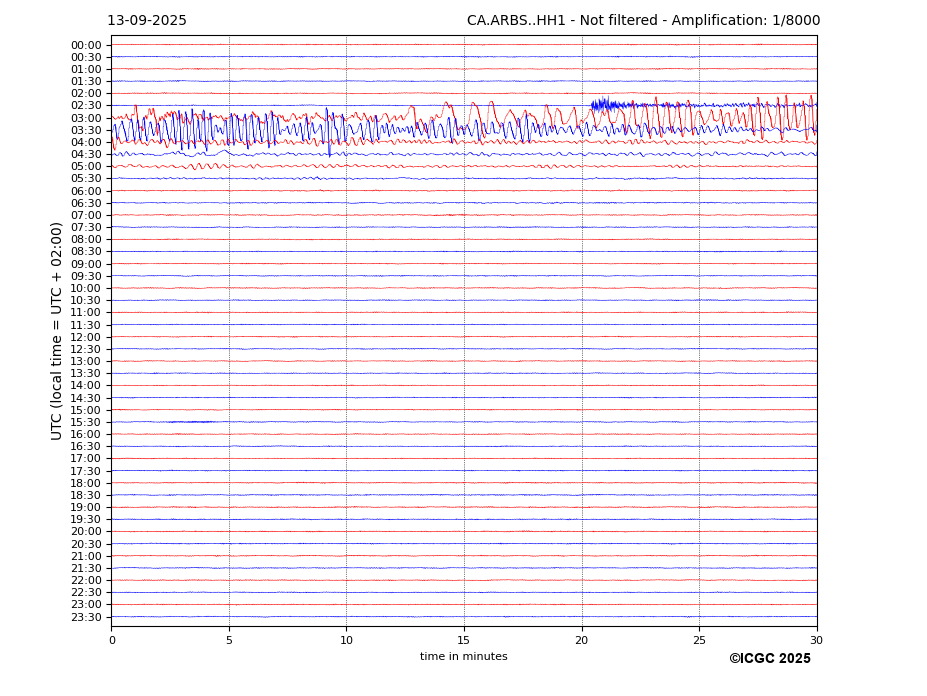This screenshot has width=927, height=696.
Task: Select the 18:00 time row label
Action: [x=86, y=484]
